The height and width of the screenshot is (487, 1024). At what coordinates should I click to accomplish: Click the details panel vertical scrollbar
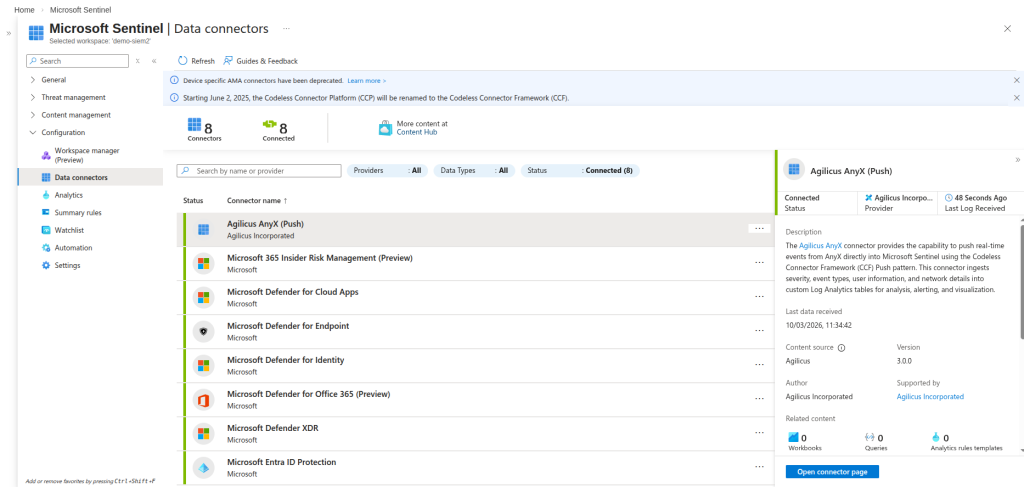[1021, 281]
